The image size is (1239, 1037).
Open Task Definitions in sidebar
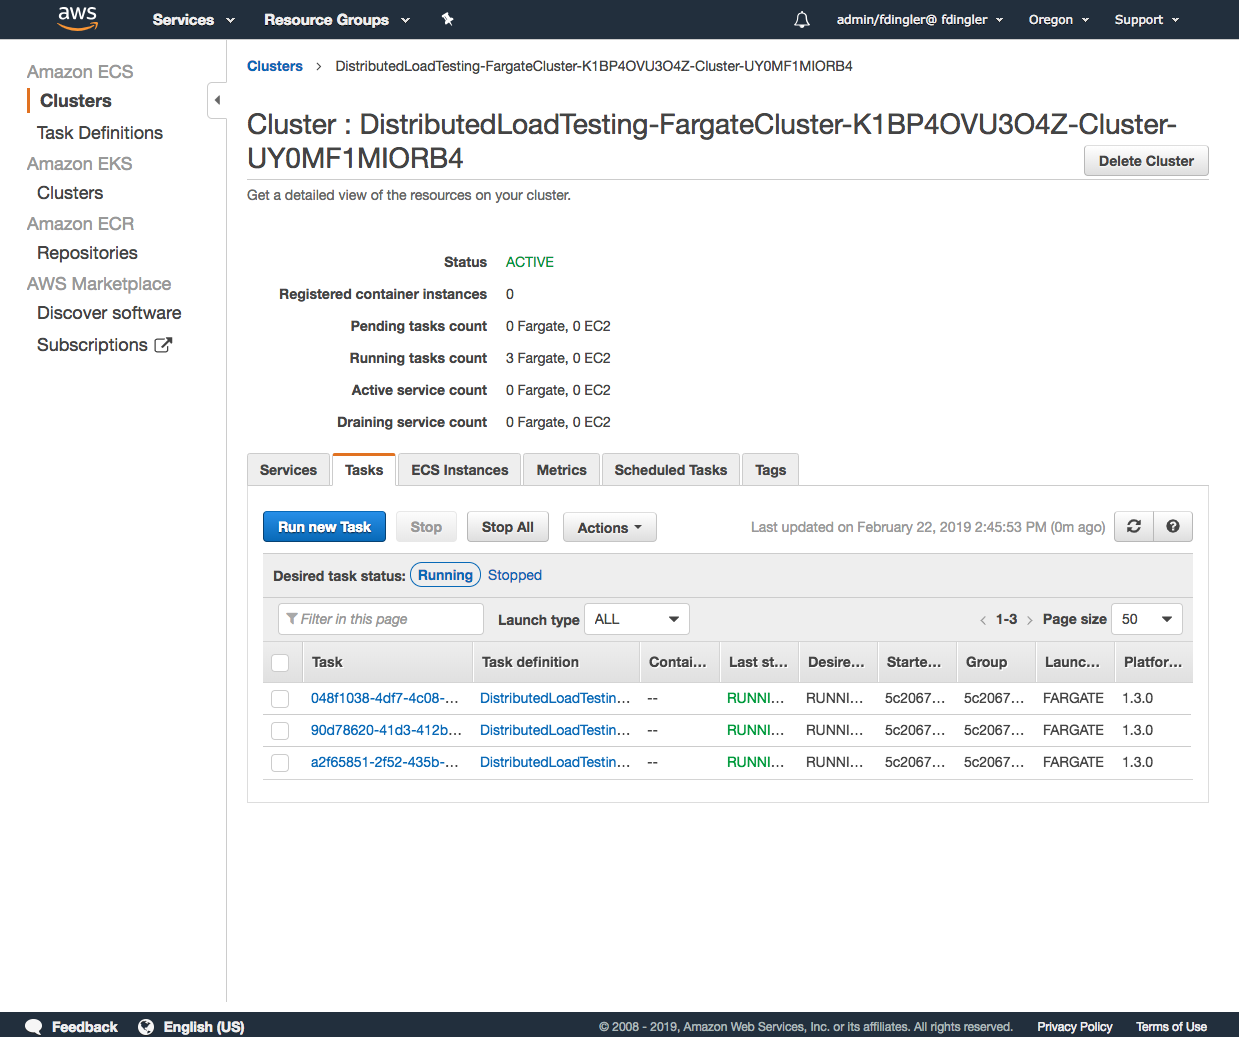[100, 133]
